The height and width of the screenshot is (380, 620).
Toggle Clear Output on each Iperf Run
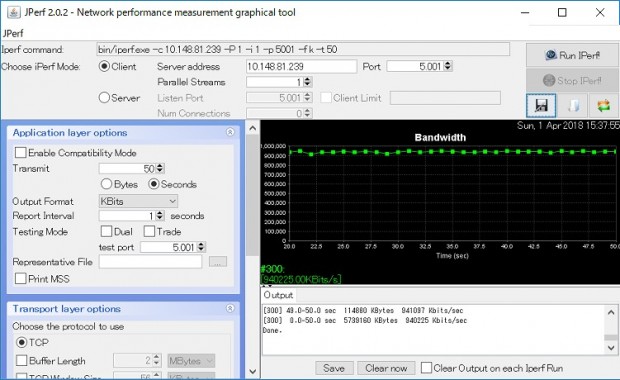pos(426,368)
